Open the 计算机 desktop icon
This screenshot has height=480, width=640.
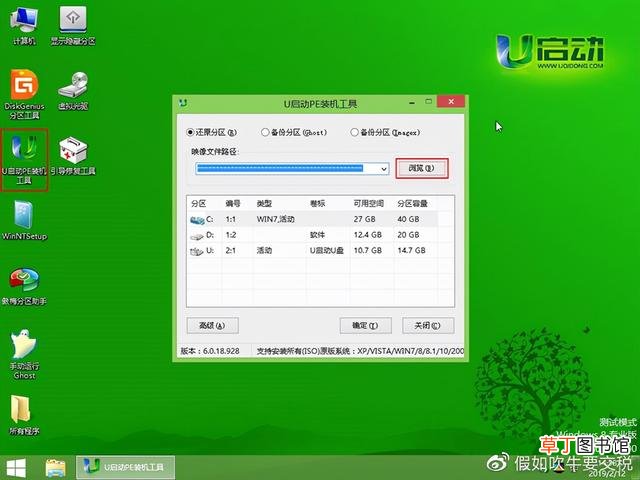24,25
